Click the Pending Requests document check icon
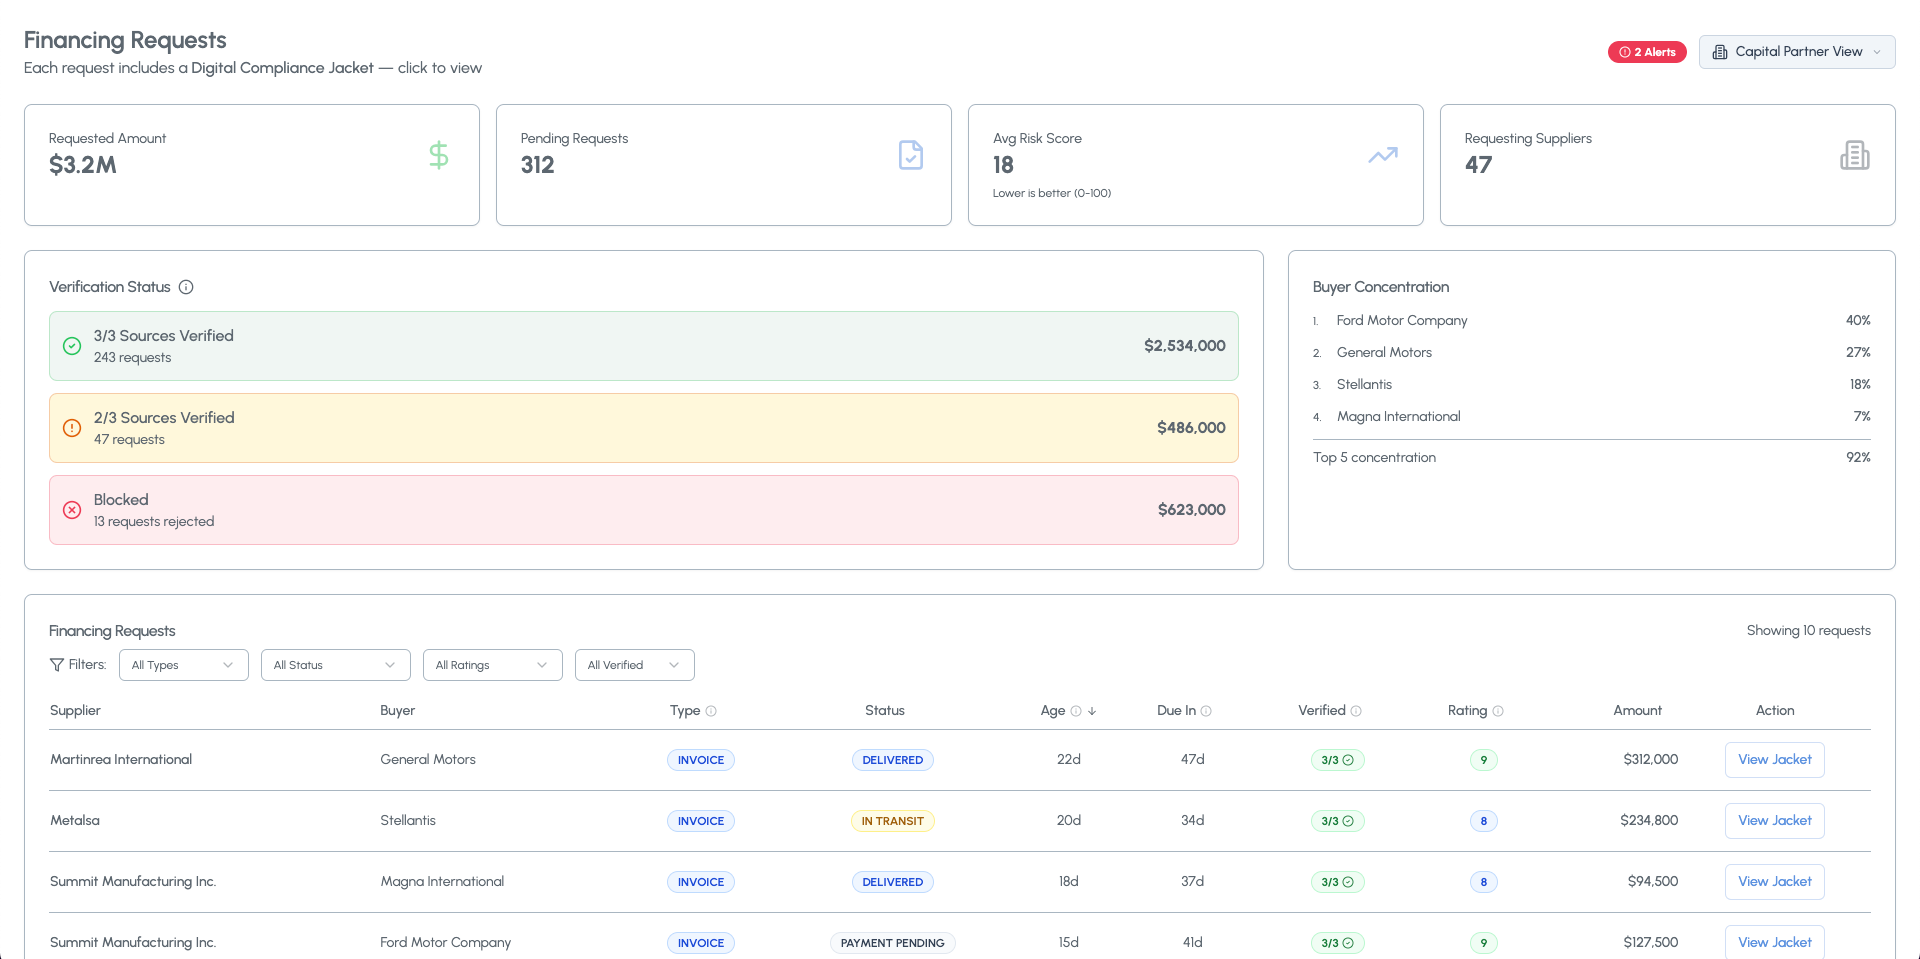 pos(910,155)
